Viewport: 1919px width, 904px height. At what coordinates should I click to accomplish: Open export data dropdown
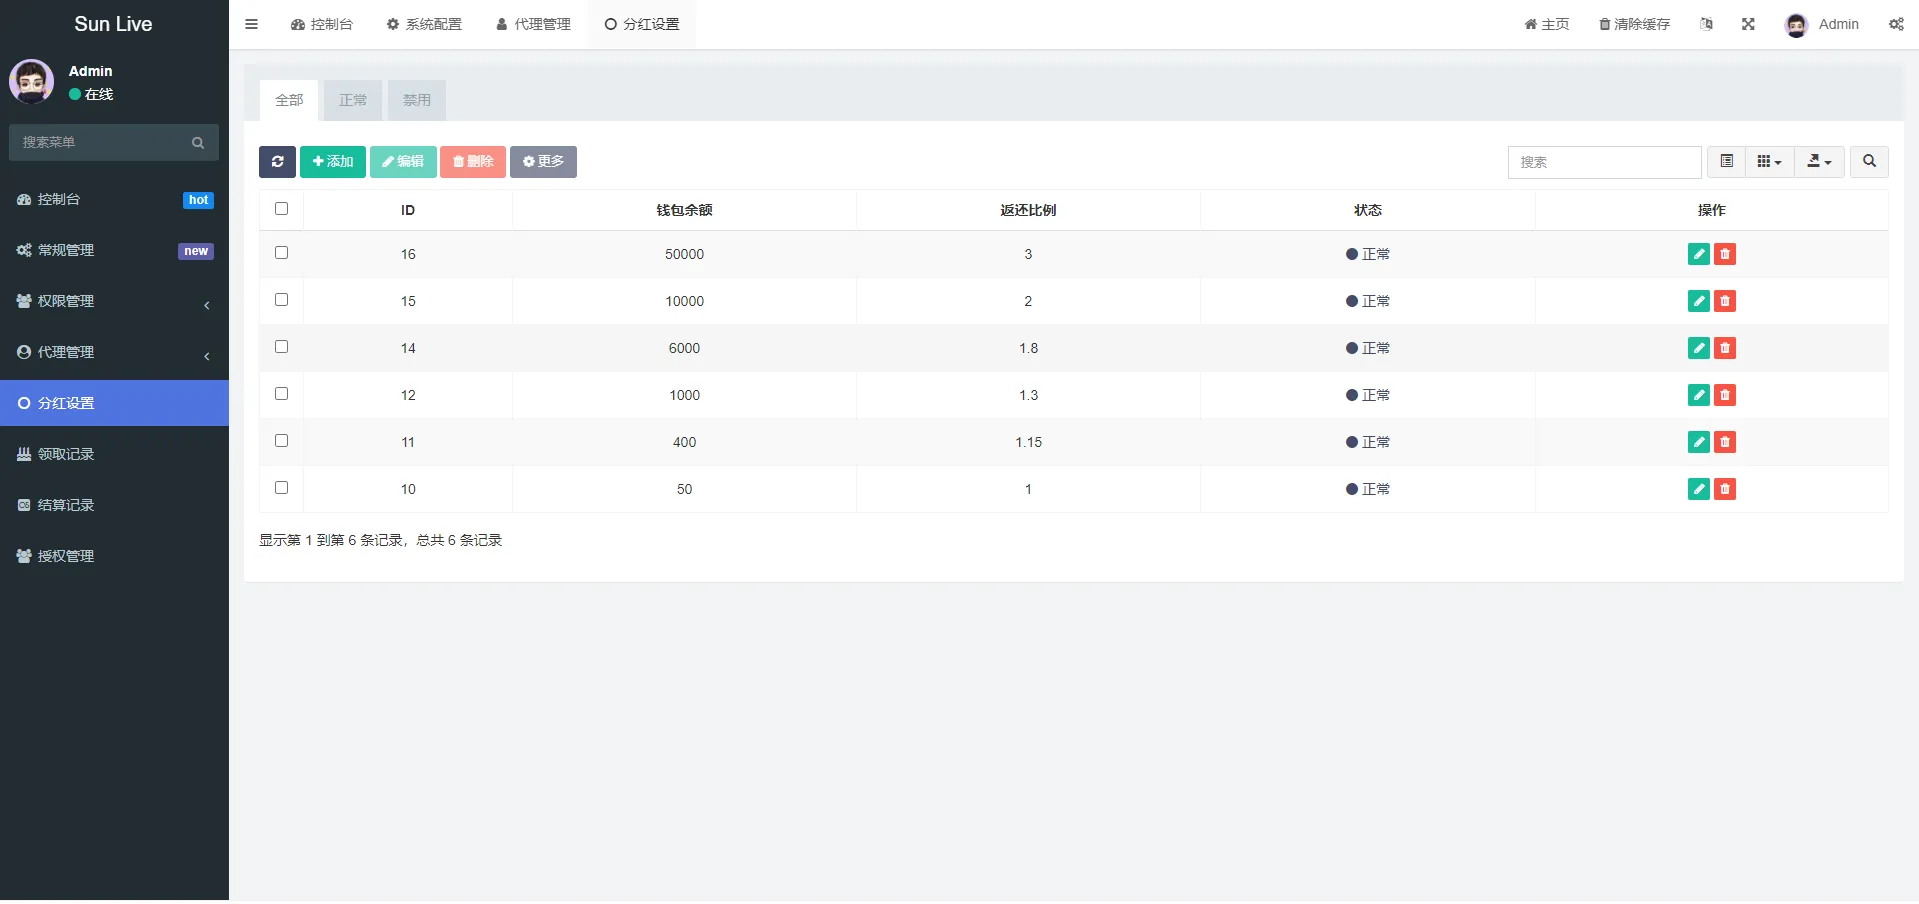1819,162
